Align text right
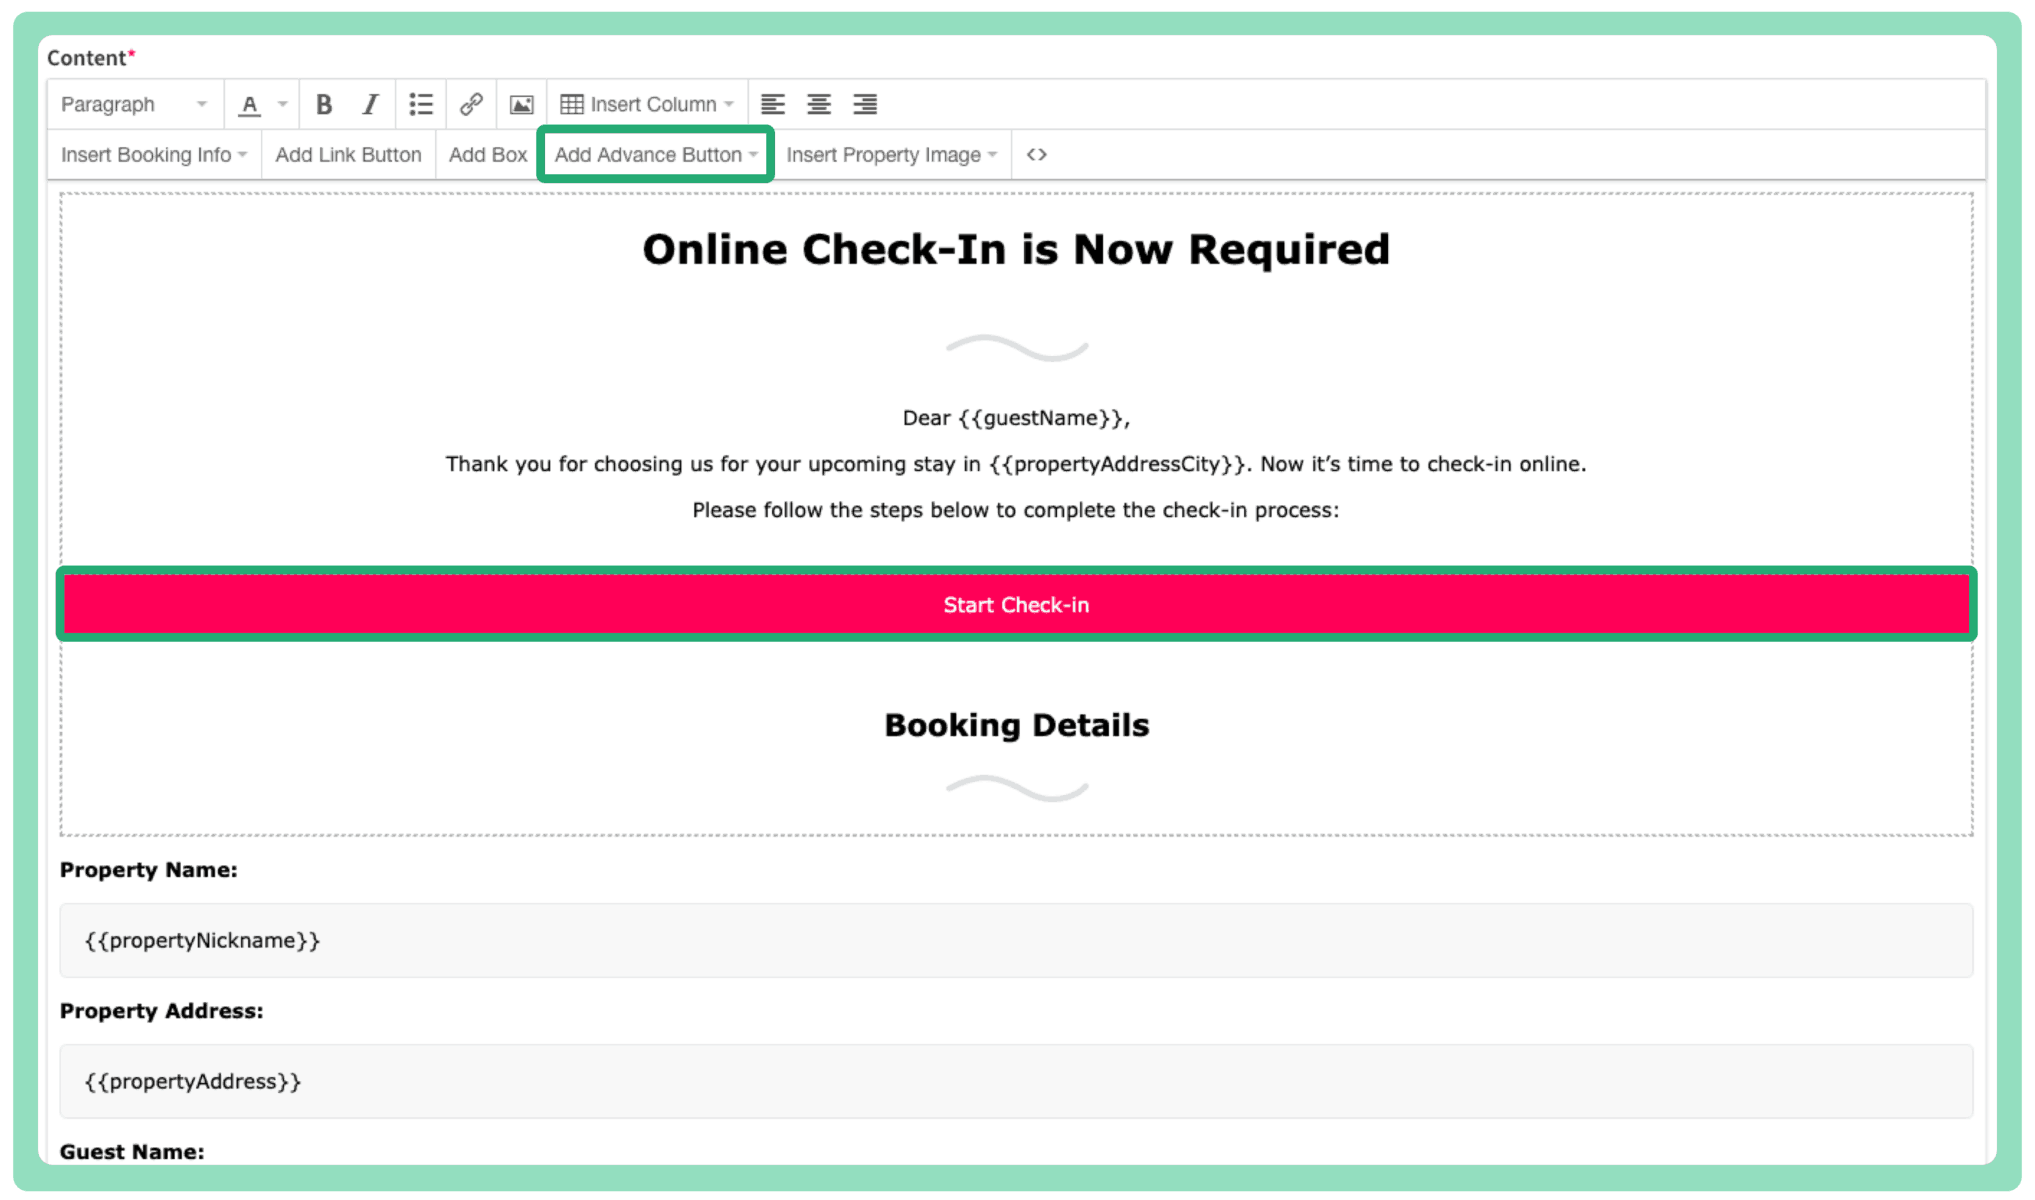Screen dimensions: 2035x1200 (865, 104)
